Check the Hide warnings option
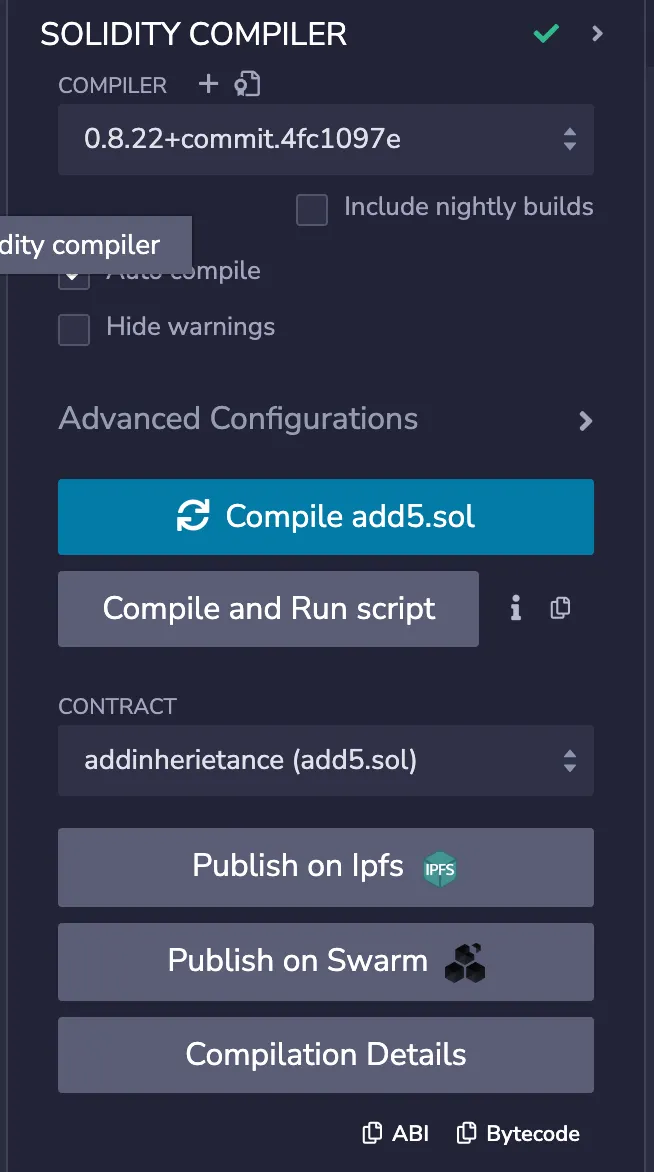654x1172 pixels. coord(74,329)
